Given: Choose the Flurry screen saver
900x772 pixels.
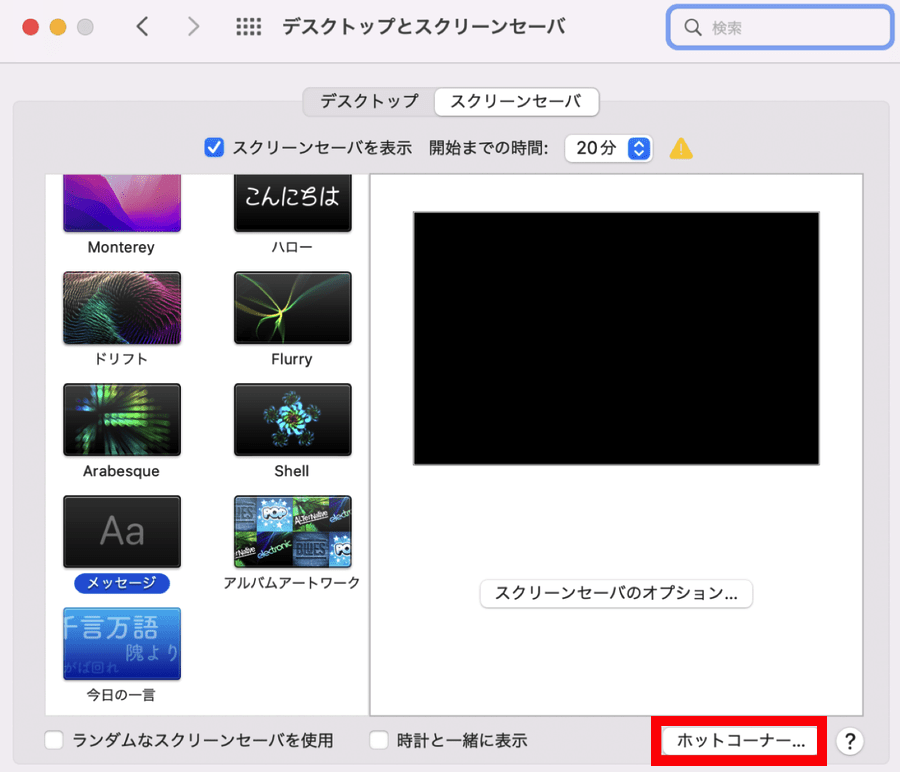Looking at the screenshot, I should [293, 308].
